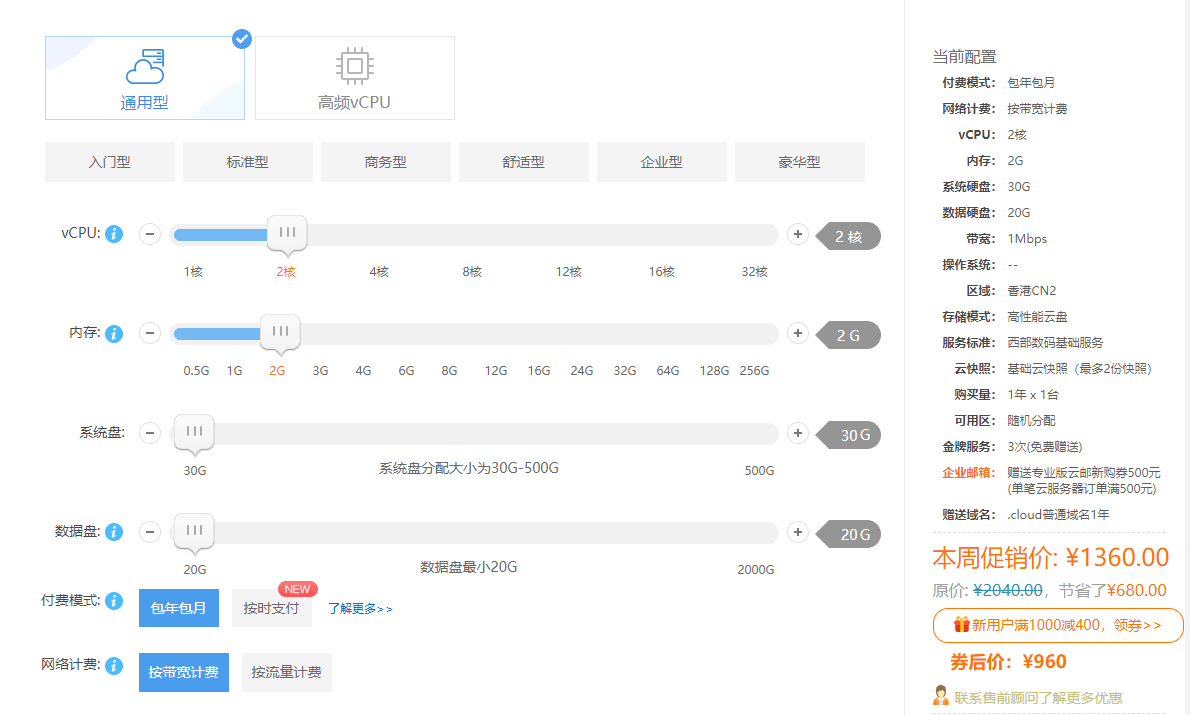Image resolution: width=1190 pixels, height=715 pixels.
Task: Select 按流量计费 network billing
Action: coord(287,672)
